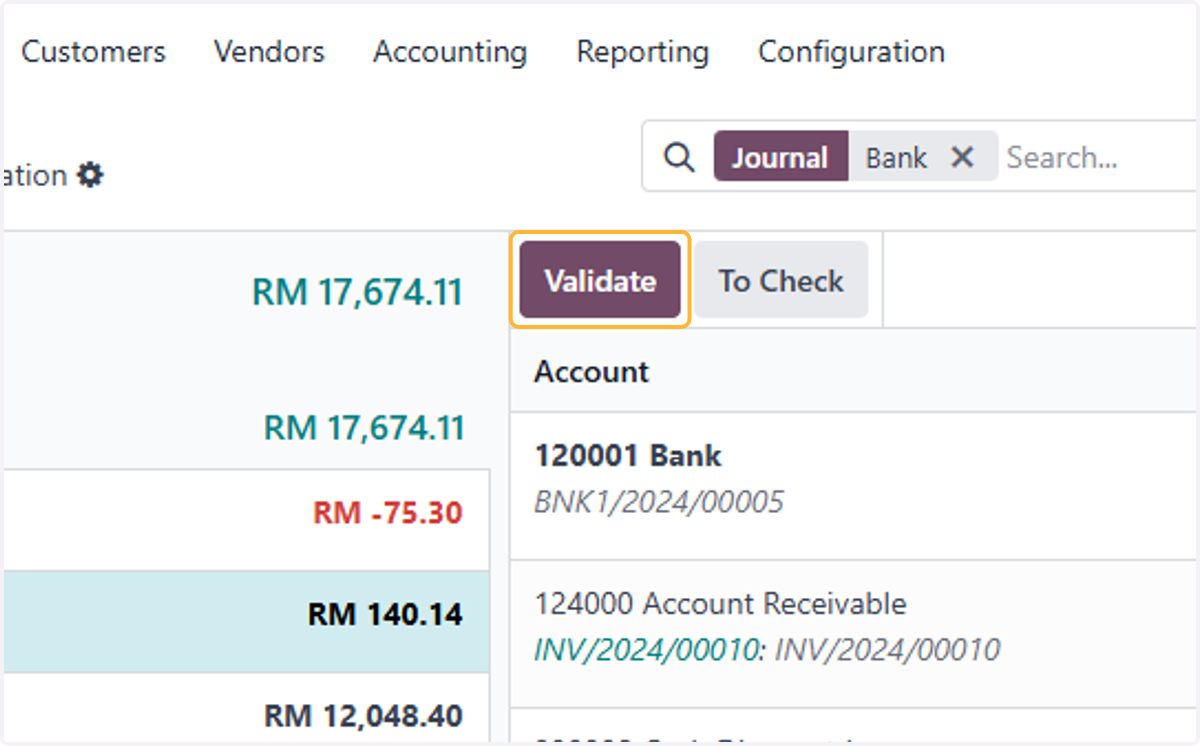
Task: Open the Configuration menu
Action: [851, 52]
